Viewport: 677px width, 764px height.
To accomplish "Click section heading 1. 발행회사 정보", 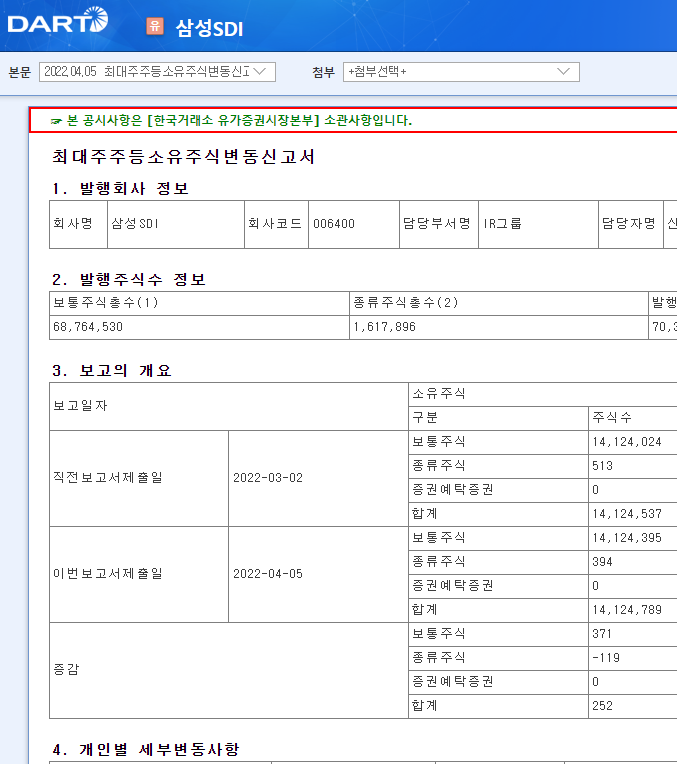I will (120, 189).
